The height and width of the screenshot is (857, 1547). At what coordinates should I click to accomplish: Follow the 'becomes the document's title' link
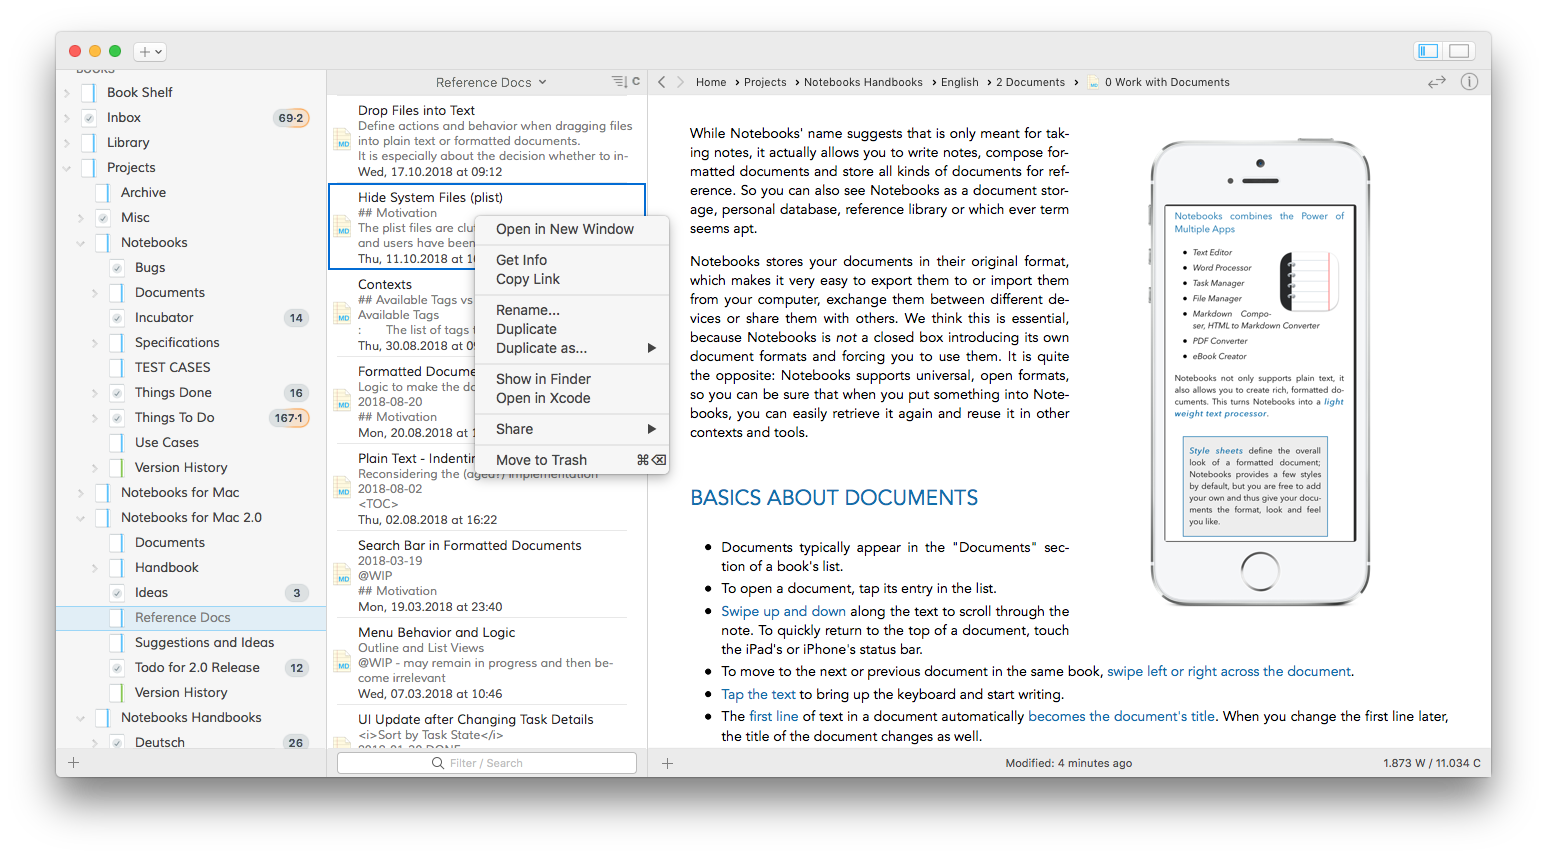(x=1122, y=716)
